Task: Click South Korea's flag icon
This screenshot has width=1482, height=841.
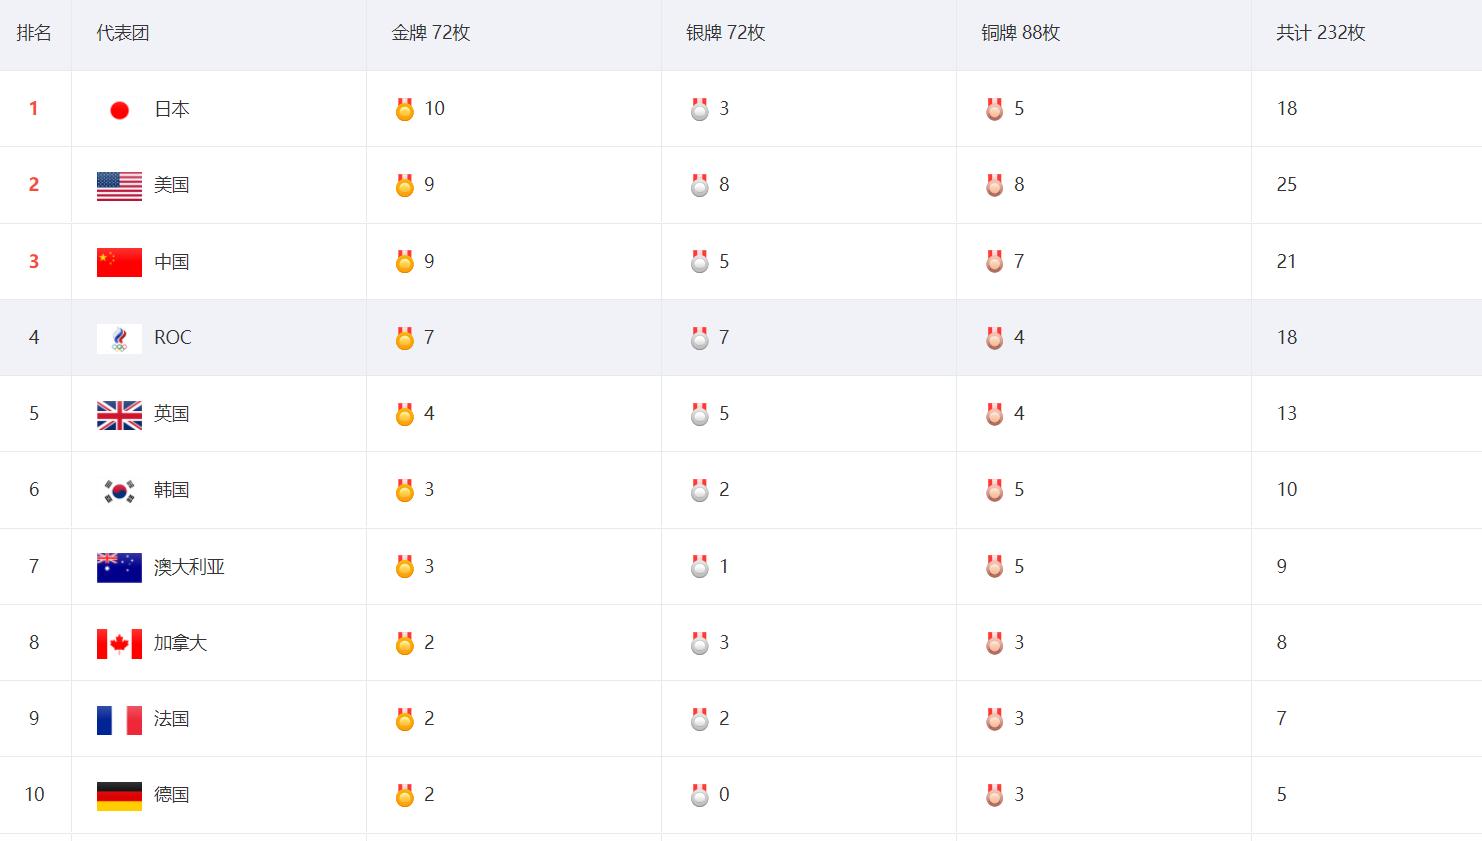Action: (x=119, y=491)
